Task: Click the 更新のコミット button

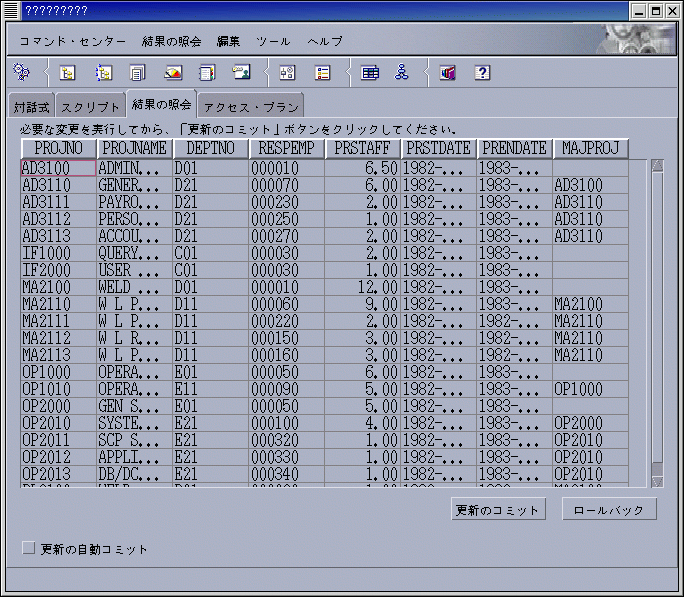Action: pyautogui.click(x=498, y=509)
